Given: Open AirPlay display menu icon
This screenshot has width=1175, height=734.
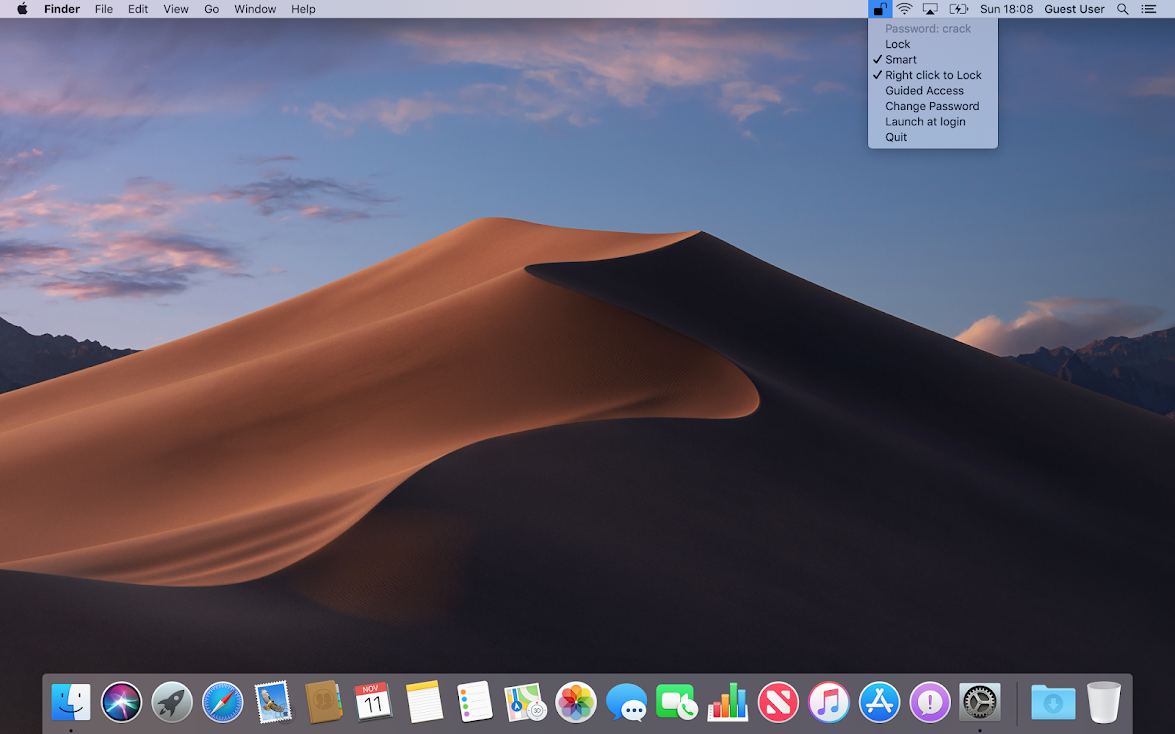Looking at the screenshot, I should click(x=930, y=9).
